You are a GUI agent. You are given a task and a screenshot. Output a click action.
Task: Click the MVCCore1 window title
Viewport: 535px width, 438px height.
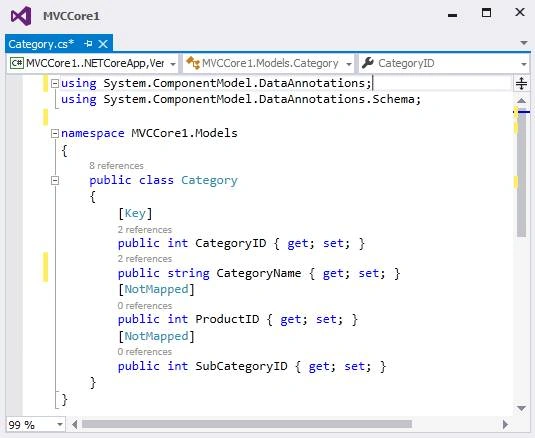[71, 16]
